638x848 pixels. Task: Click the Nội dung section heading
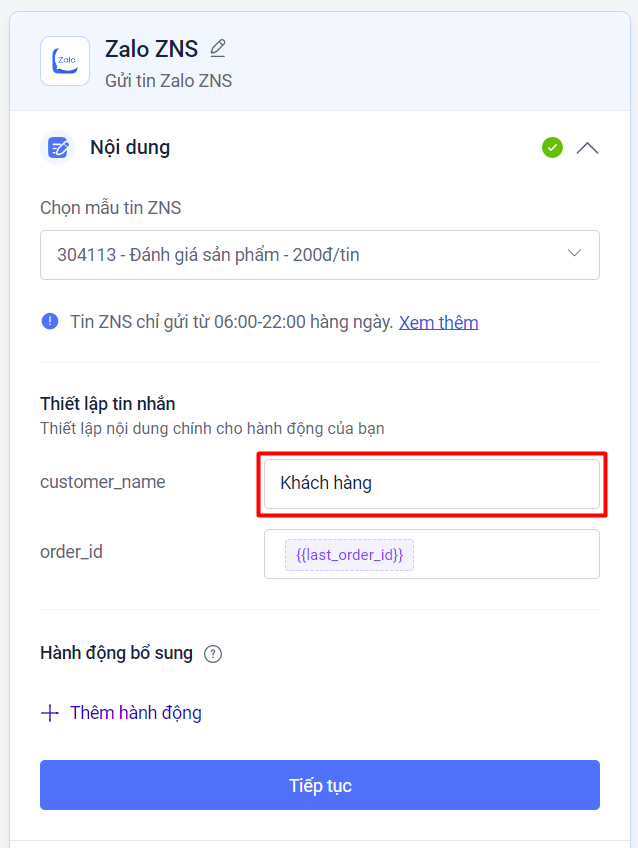tap(130, 148)
